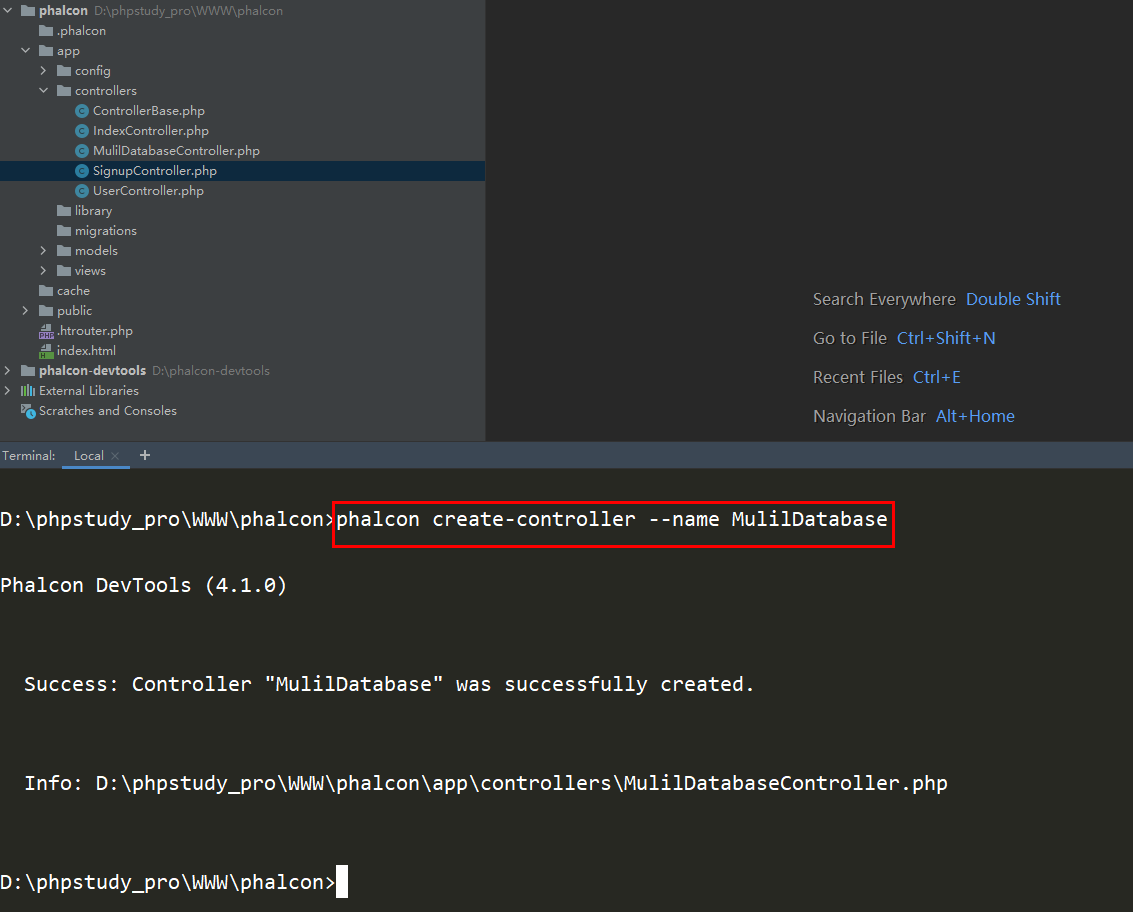Click the views folder icon
Screen dimensions: 1133x912
click(64, 270)
